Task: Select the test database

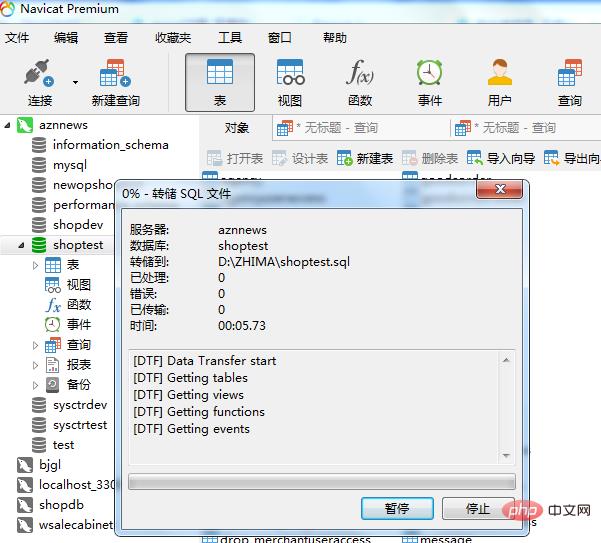Action: 53,445
